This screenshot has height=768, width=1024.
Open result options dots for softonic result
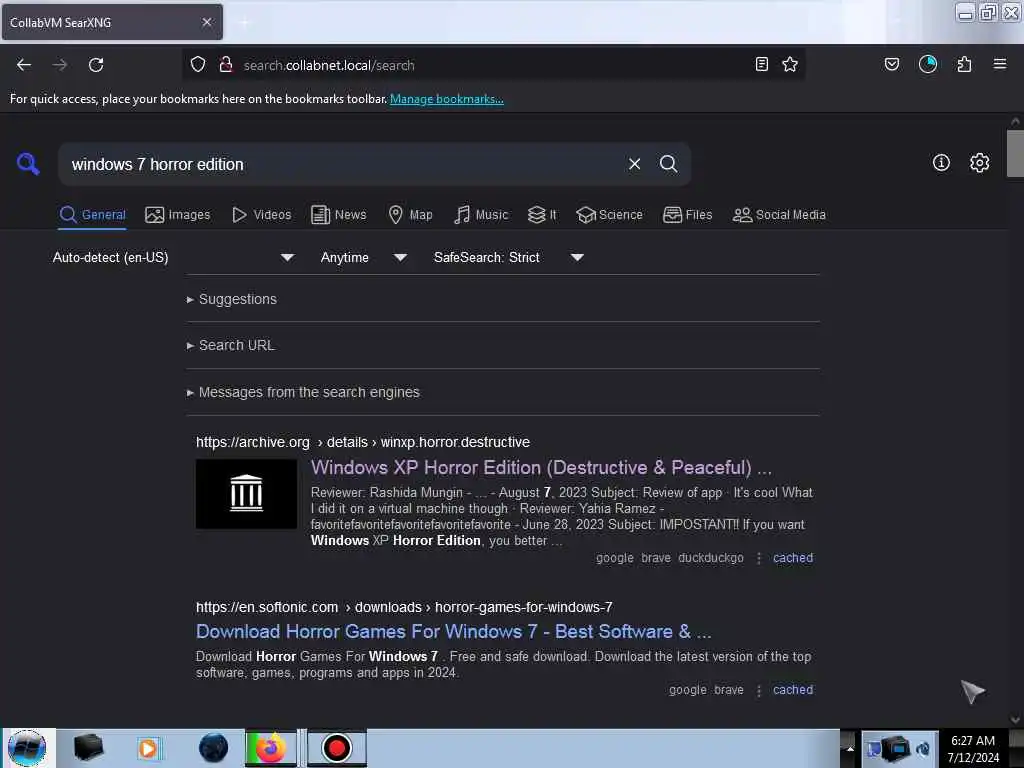[759, 690]
